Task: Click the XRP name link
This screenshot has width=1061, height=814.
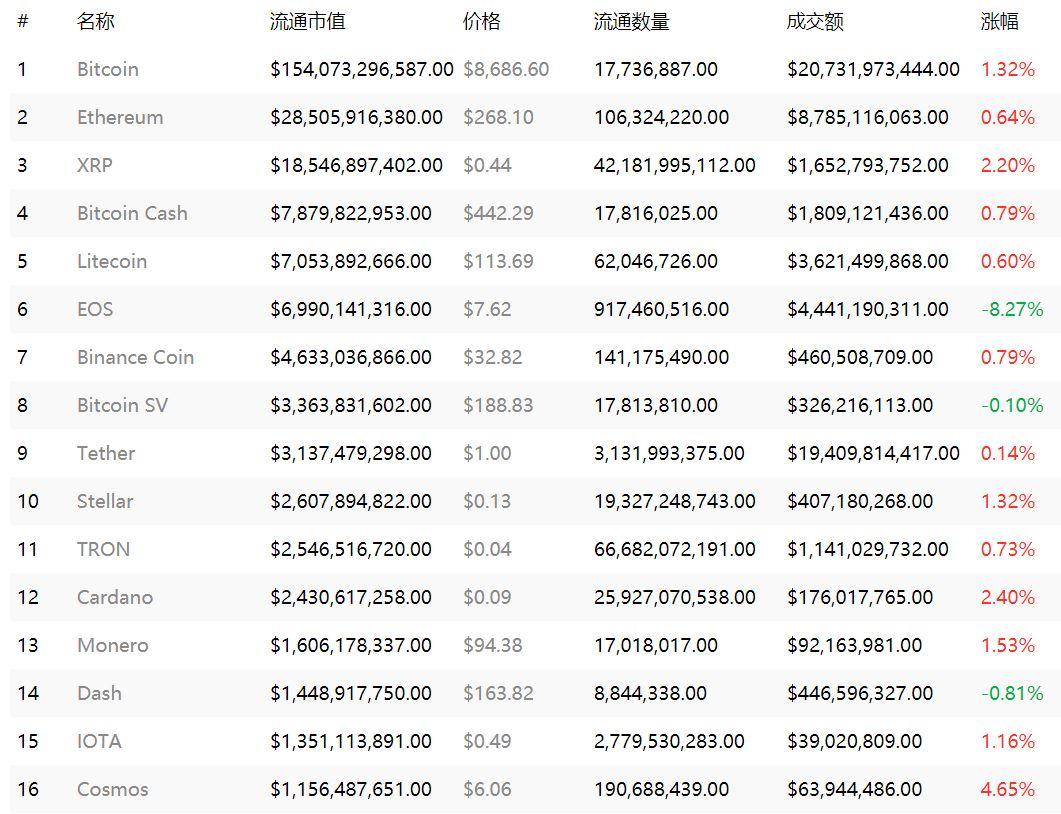Action: [95, 165]
